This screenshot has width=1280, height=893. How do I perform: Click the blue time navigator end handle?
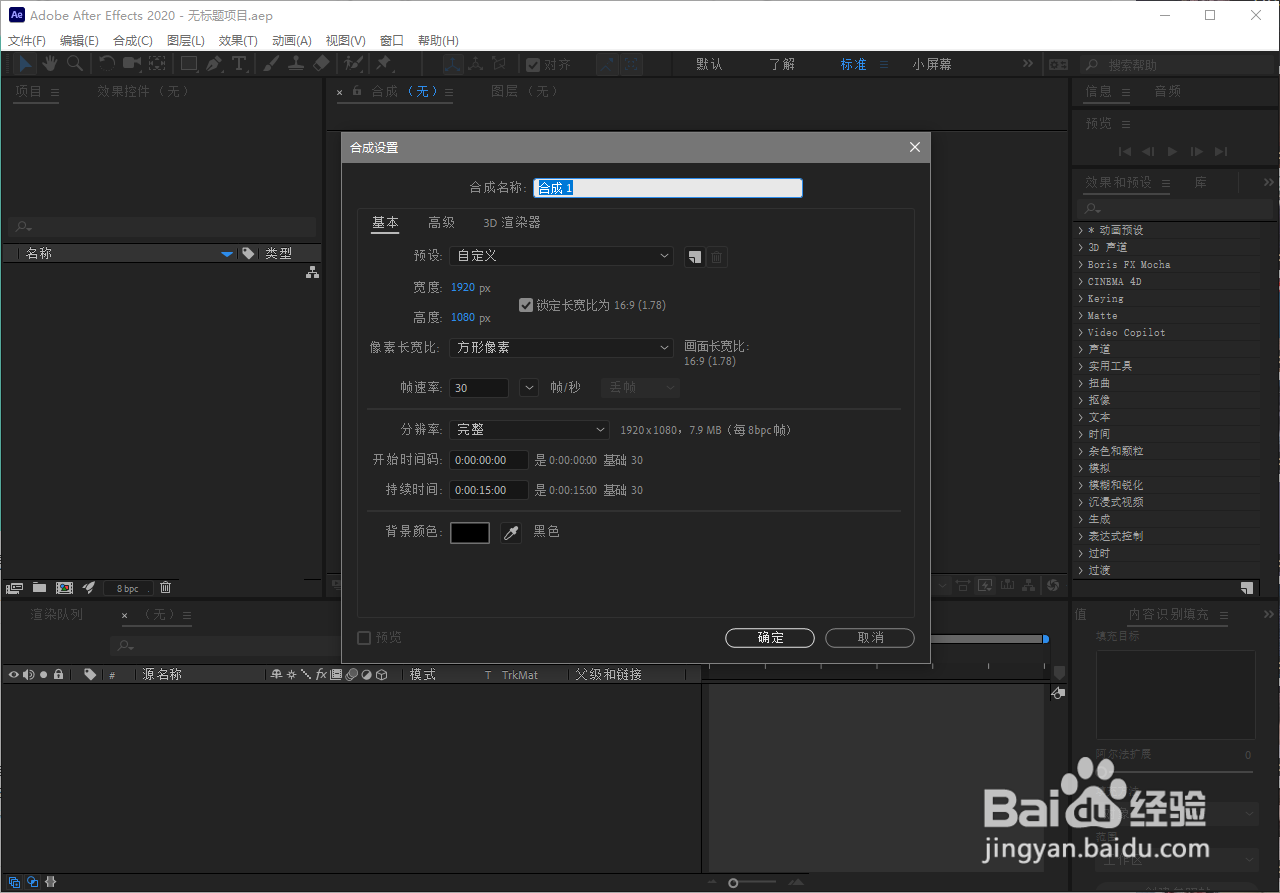(x=1046, y=638)
